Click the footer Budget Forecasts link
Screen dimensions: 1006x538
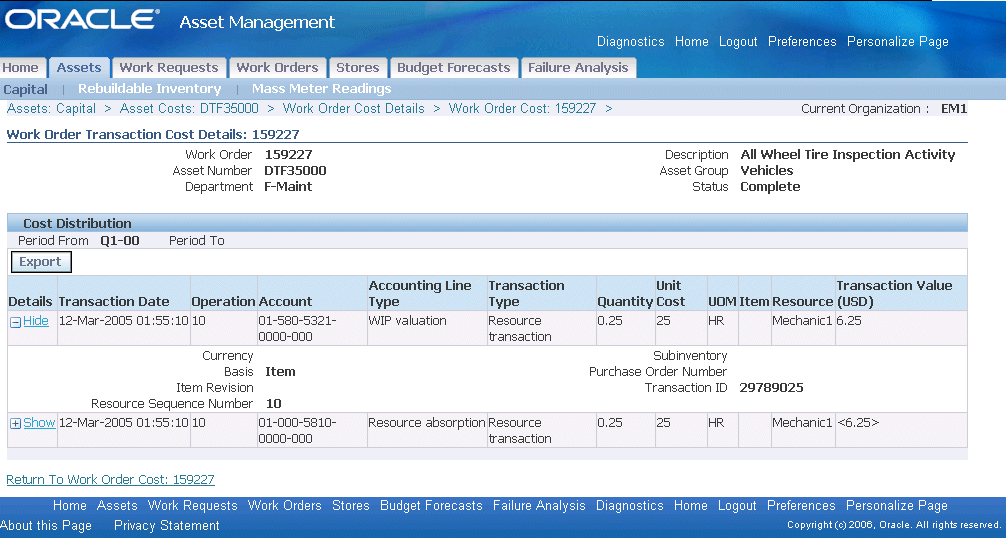click(431, 505)
